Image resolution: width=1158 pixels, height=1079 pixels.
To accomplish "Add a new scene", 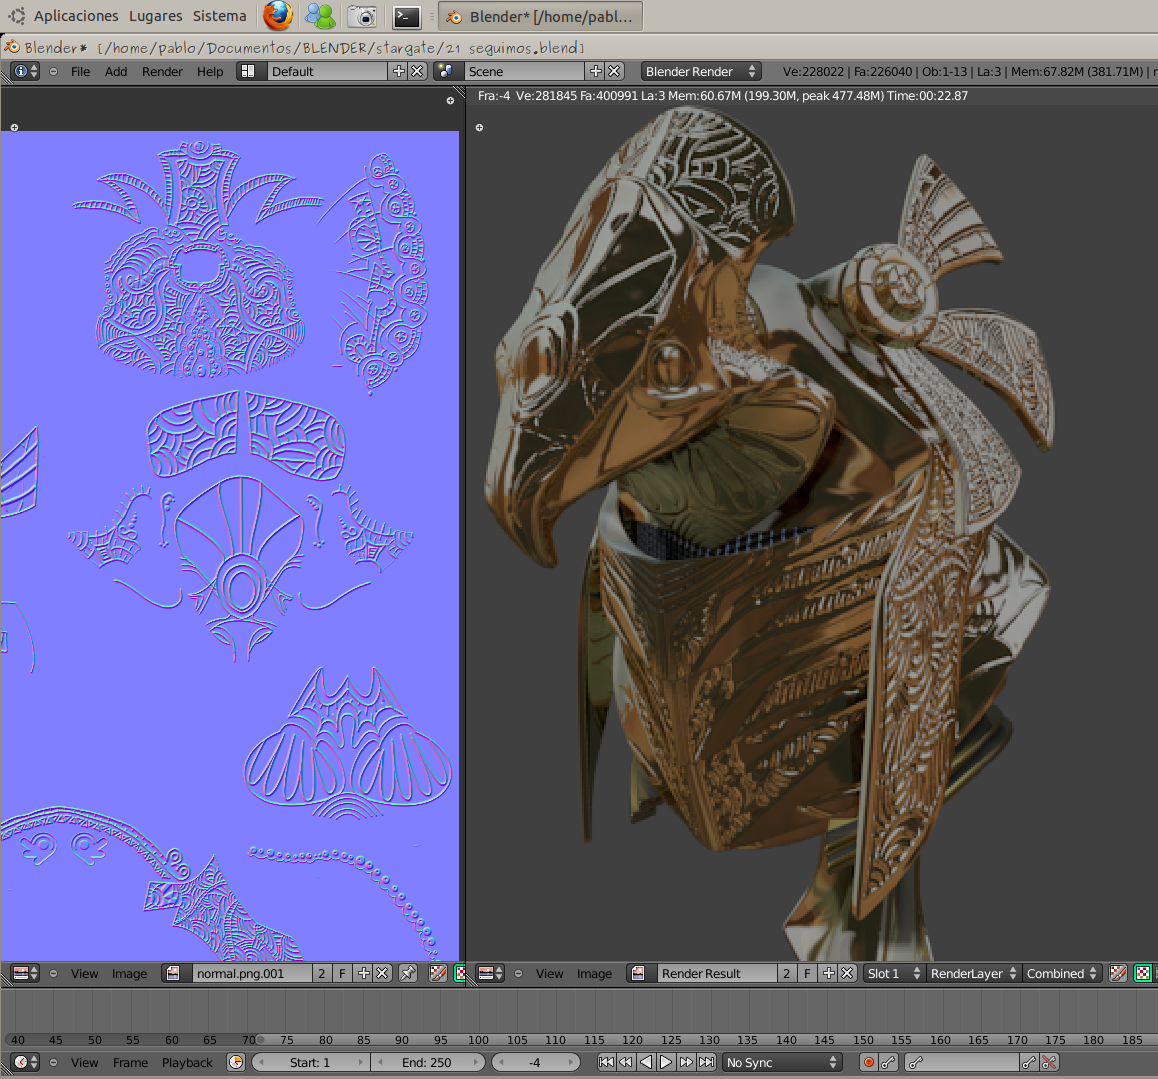I will tap(595, 71).
